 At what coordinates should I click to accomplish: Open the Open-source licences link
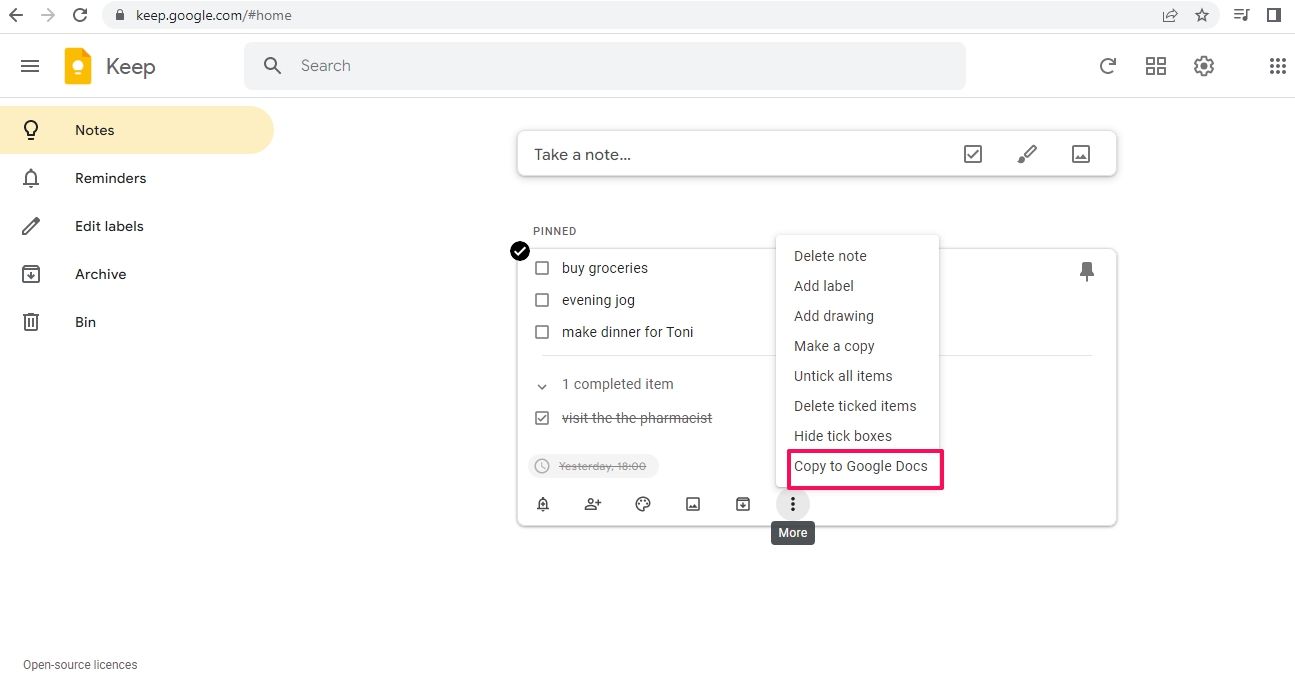click(x=80, y=665)
